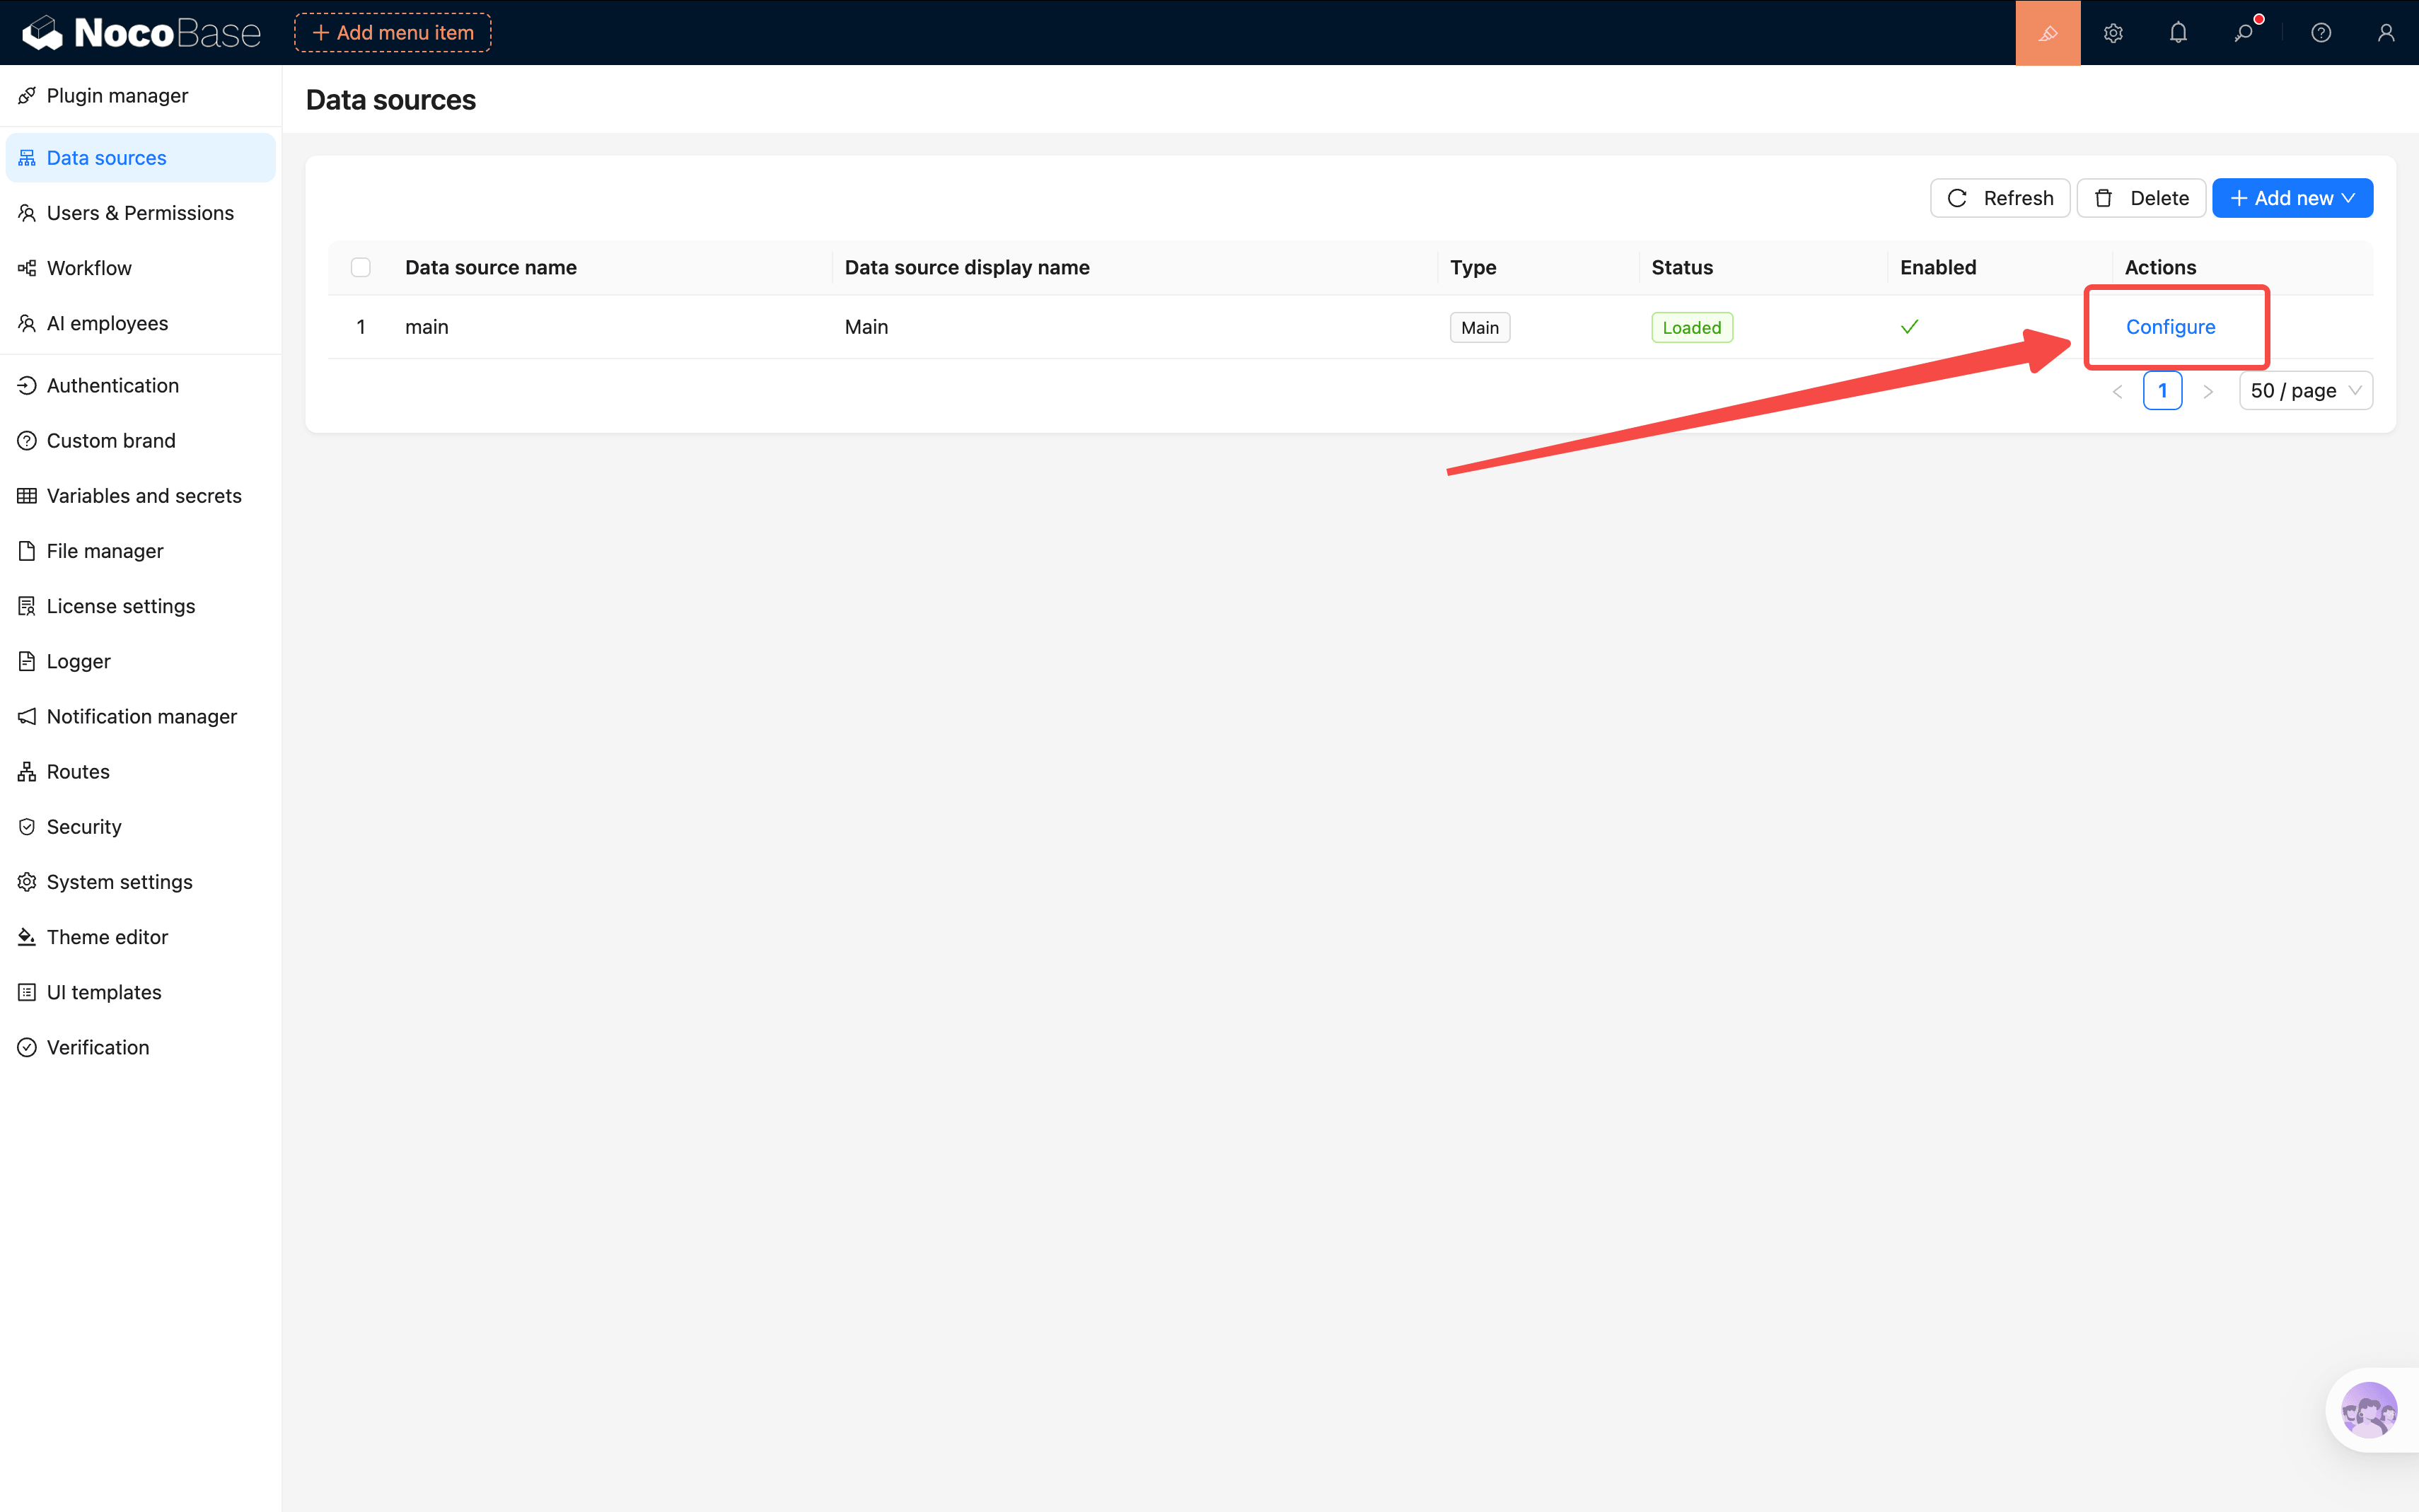Open the notifications bell icon
Screen dimensions: 2419x1512
coord(2178,33)
